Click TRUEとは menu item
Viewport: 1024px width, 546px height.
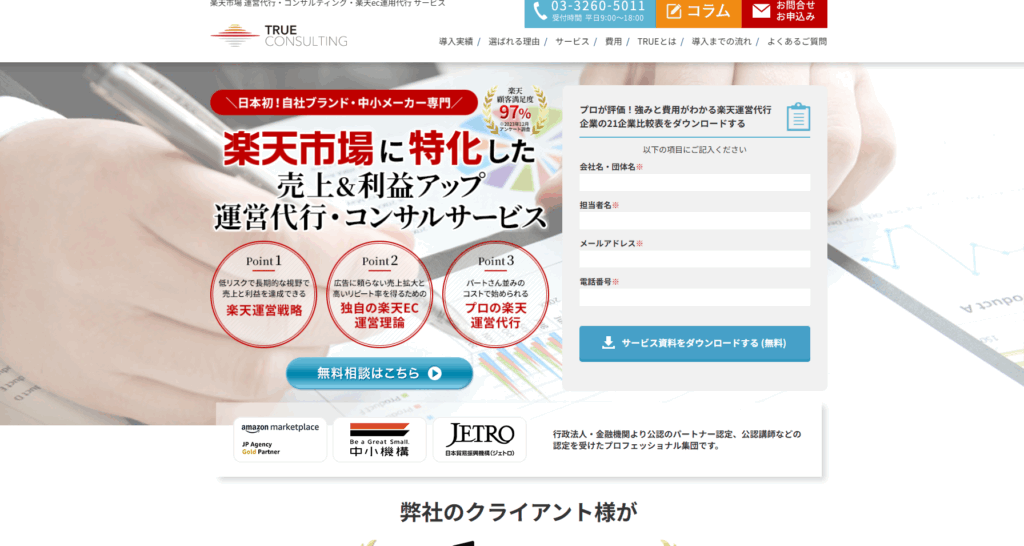click(x=656, y=42)
